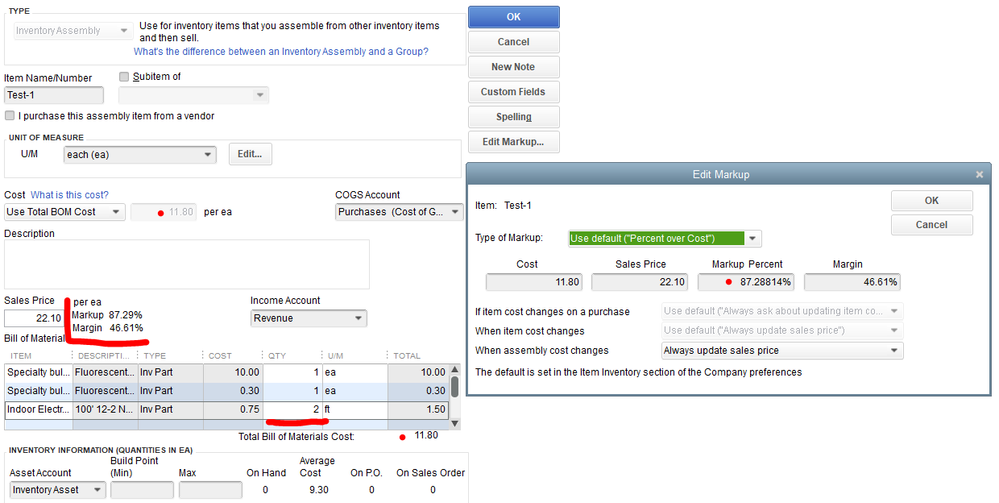Viewport: 999px width, 503px height.
Task: Confirm the Edit Markup dialog with OK
Action: coord(931,200)
